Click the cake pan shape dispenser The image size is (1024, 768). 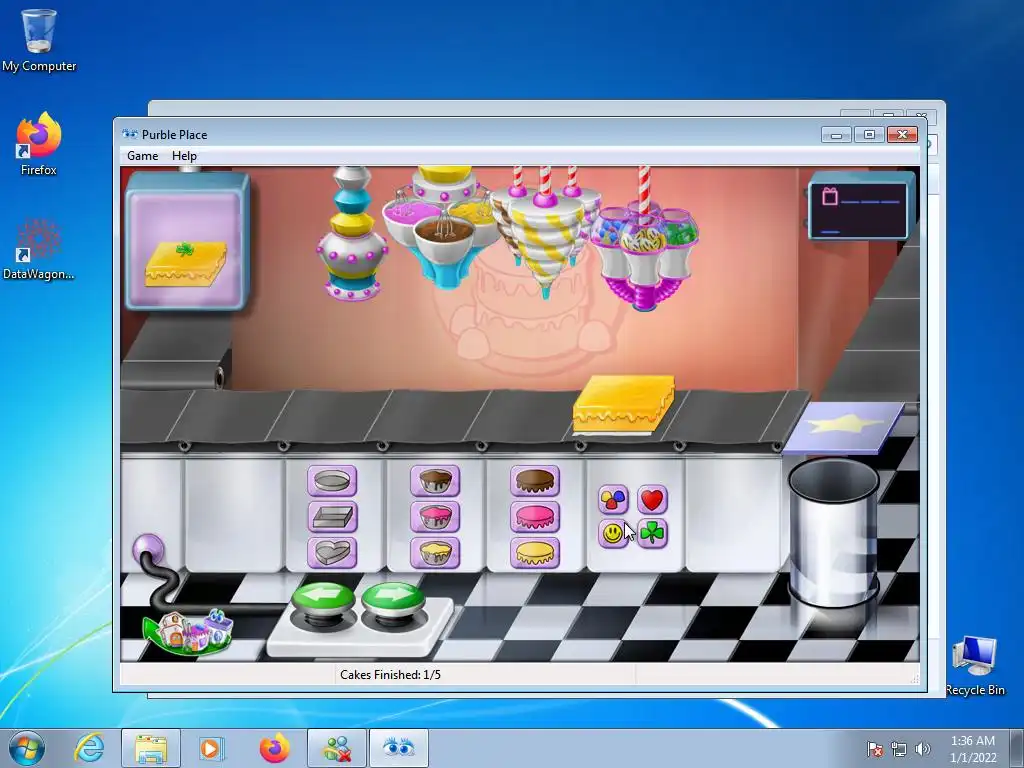[x=351, y=233]
